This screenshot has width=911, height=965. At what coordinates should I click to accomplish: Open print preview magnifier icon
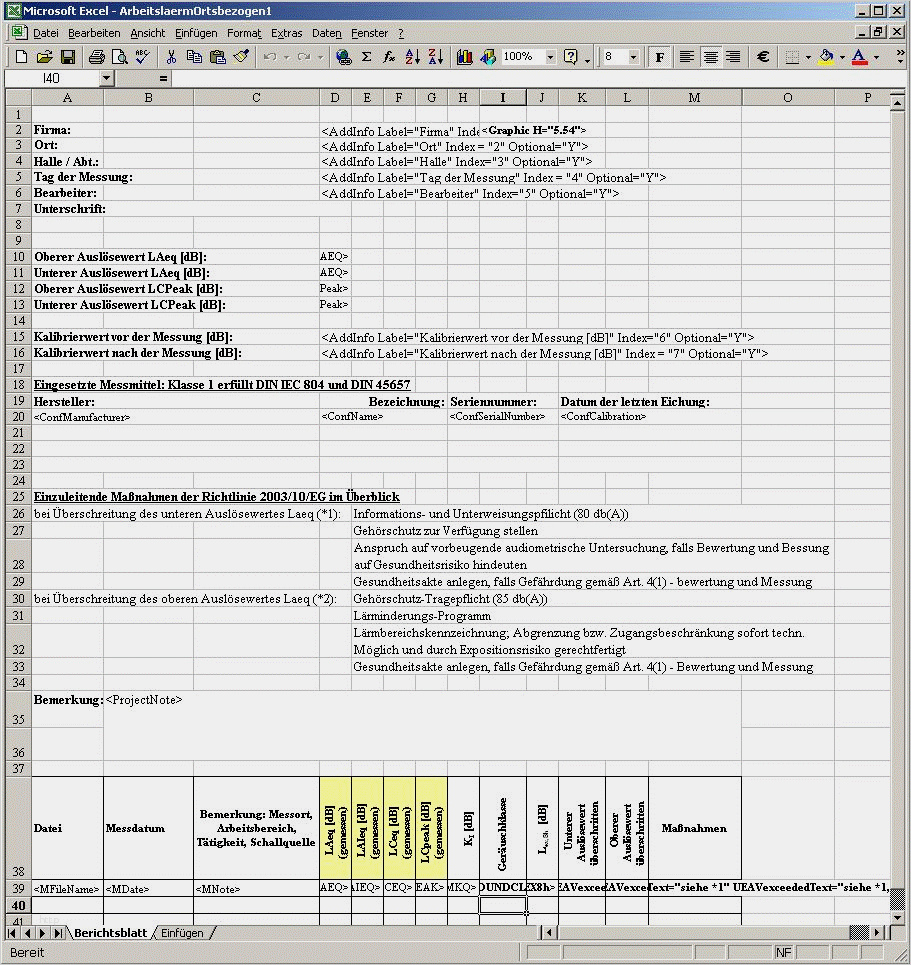pos(119,57)
